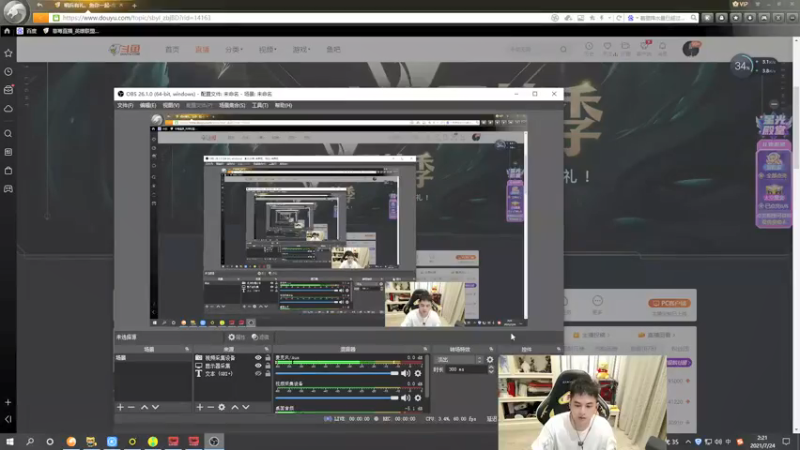Open the 视图(V) menu in OBS

(171, 106)
